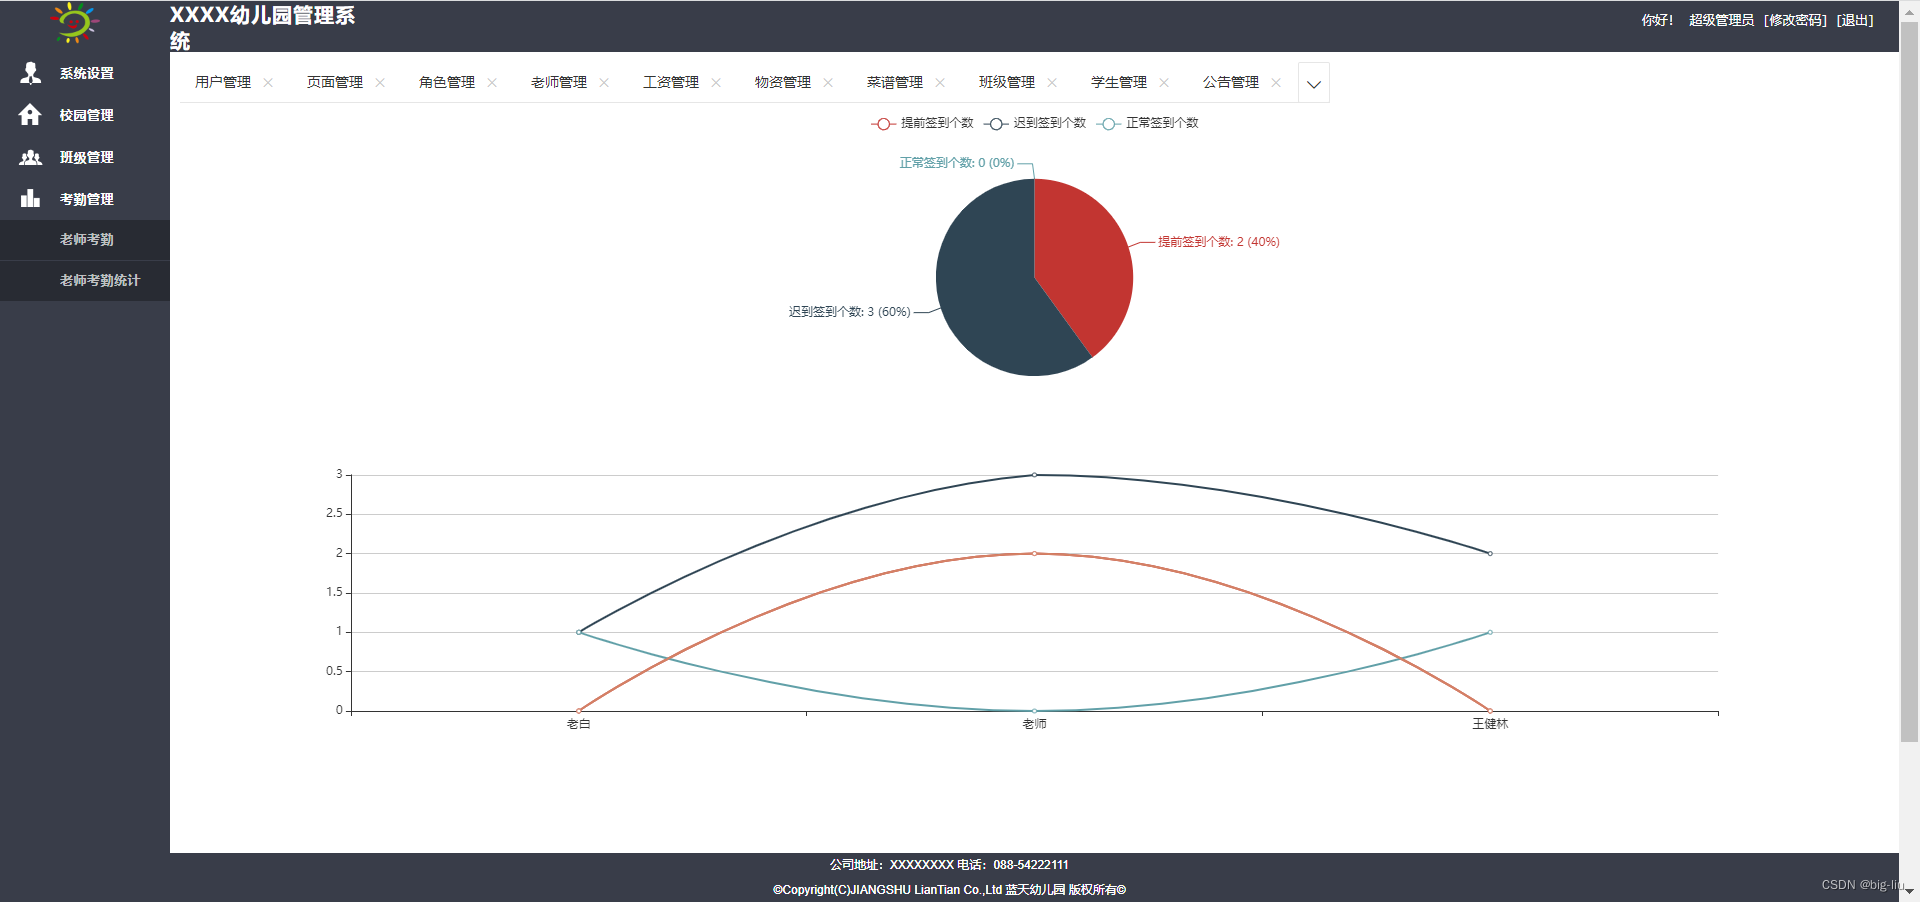1920x902 pixels.
Task: Expand the 校园管理 sidebar menu
Action: tap(85, 115)
